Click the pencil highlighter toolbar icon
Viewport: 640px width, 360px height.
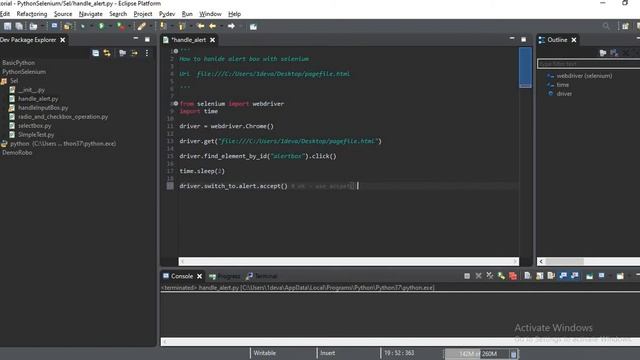pos(141,26)
